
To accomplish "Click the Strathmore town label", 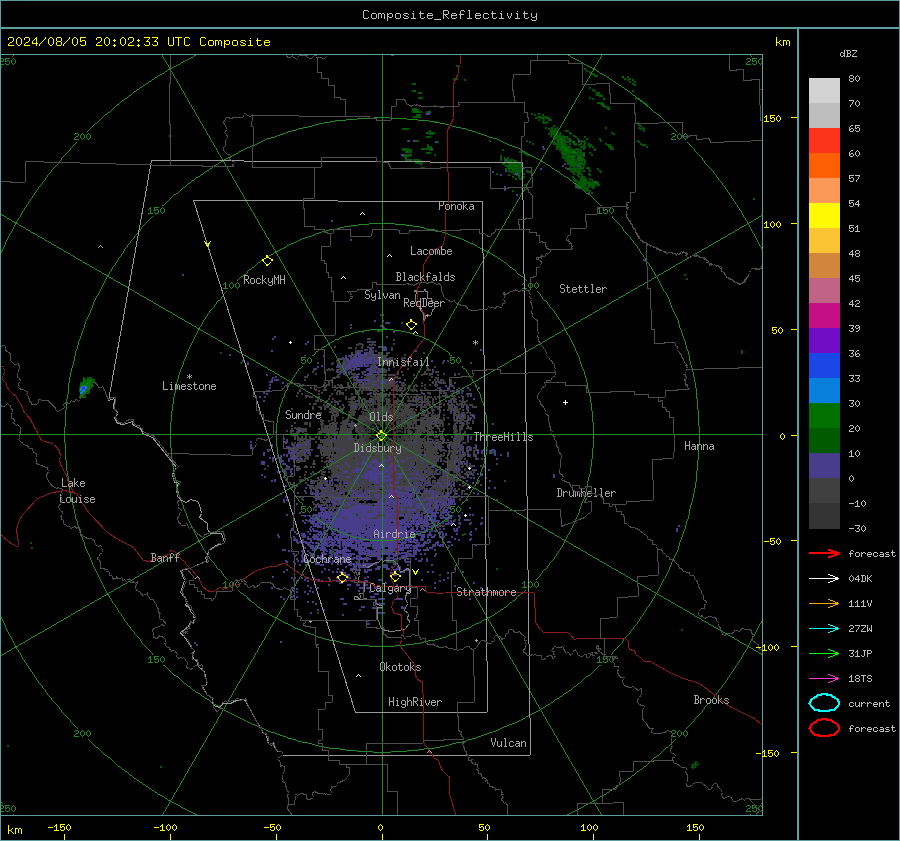I will pyautogui.click(x=486, y=592).
